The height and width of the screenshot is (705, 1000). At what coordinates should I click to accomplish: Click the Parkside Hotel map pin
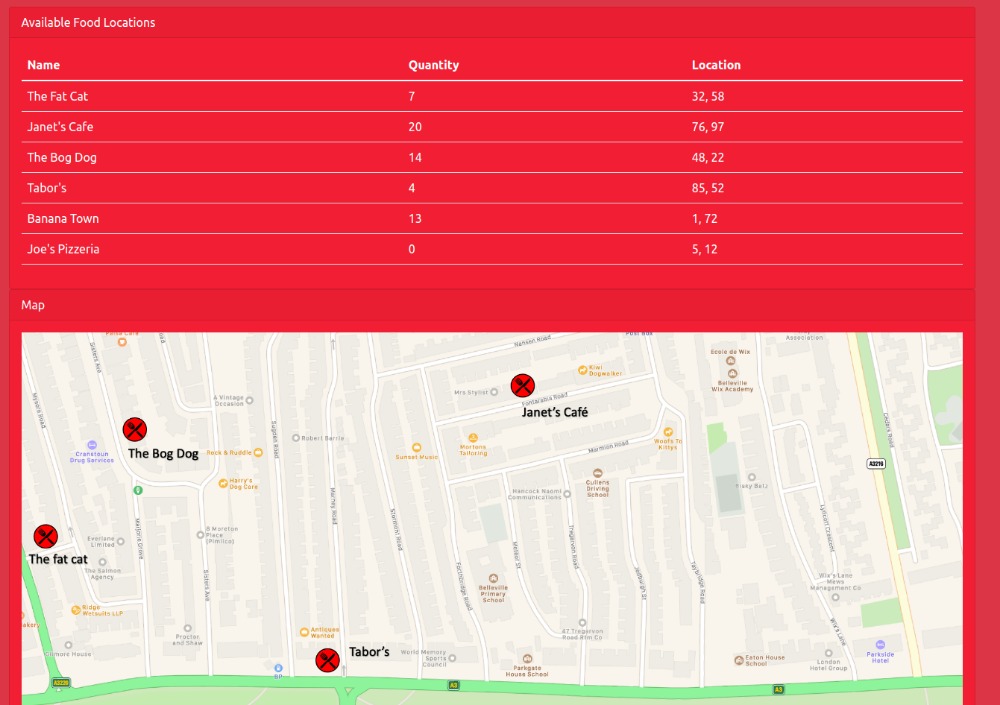(880, 645)
